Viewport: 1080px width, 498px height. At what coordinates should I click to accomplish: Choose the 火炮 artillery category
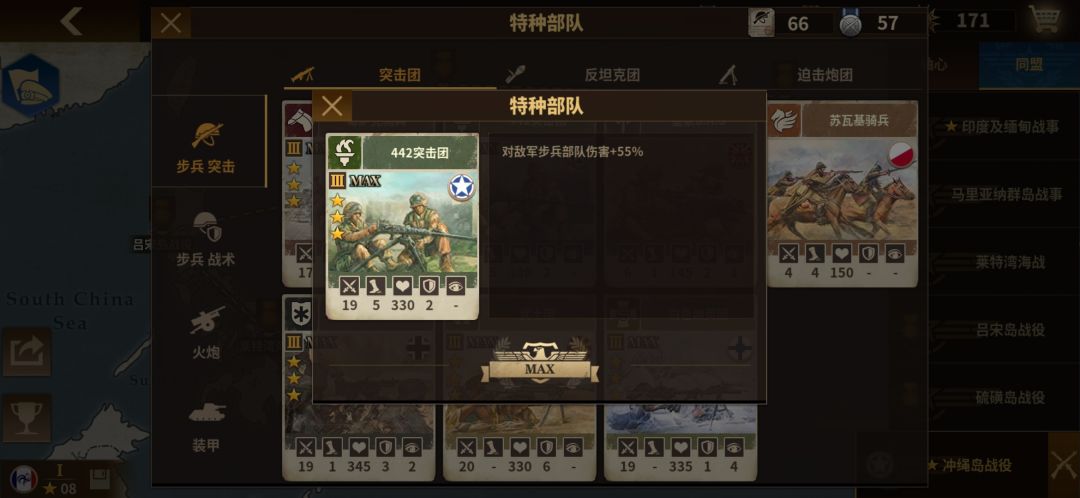point(206,333)
